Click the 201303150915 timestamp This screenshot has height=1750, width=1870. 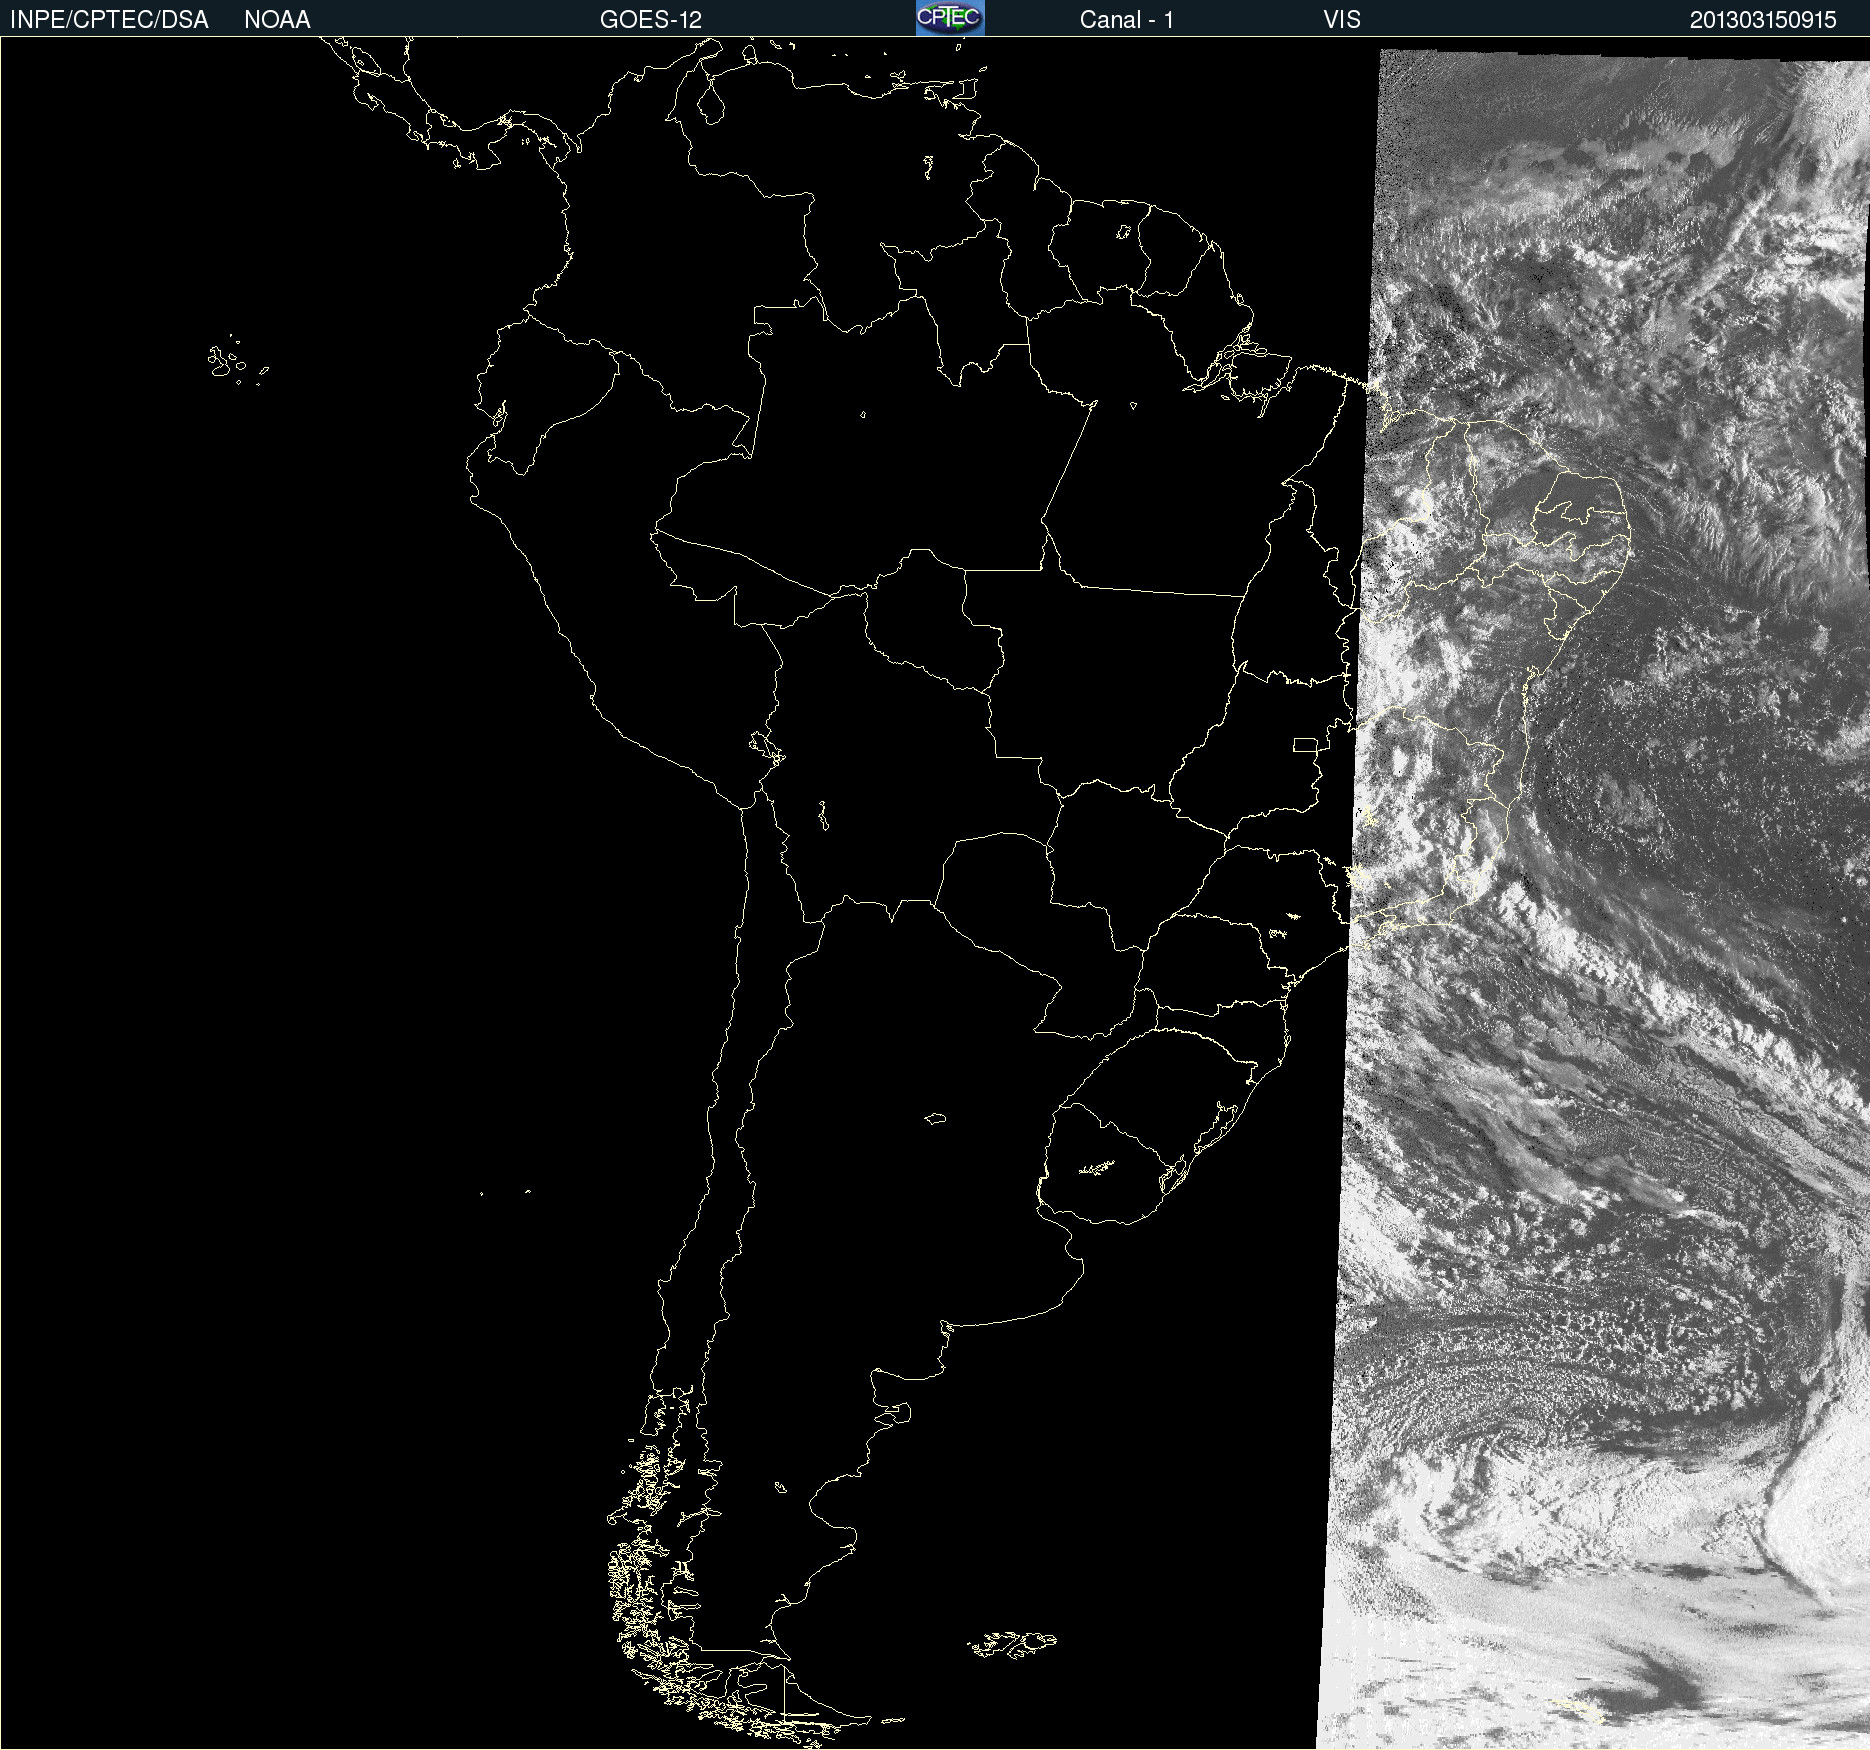pos(1763,20)
